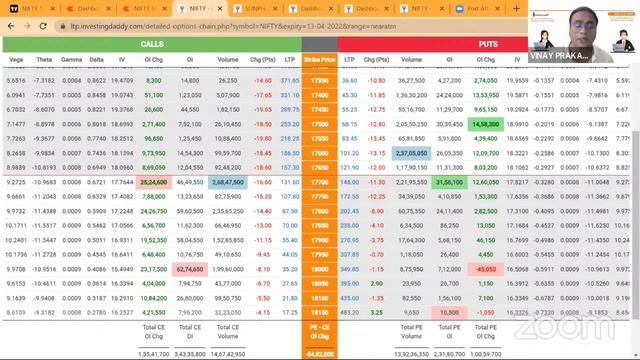Click the orange Strike Price column header
The height and width of the screenshot is (360, 640).
coord(320,60)
